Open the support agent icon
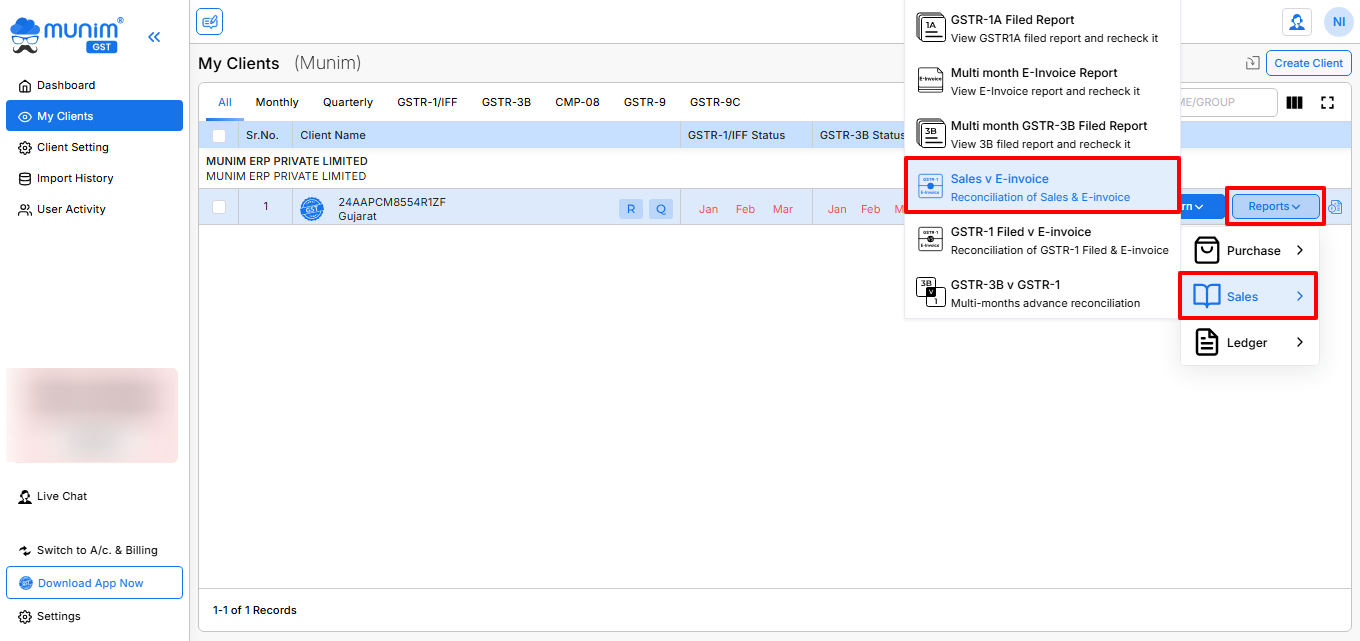Screen dimensions: 1360x641 (1296, 22)
